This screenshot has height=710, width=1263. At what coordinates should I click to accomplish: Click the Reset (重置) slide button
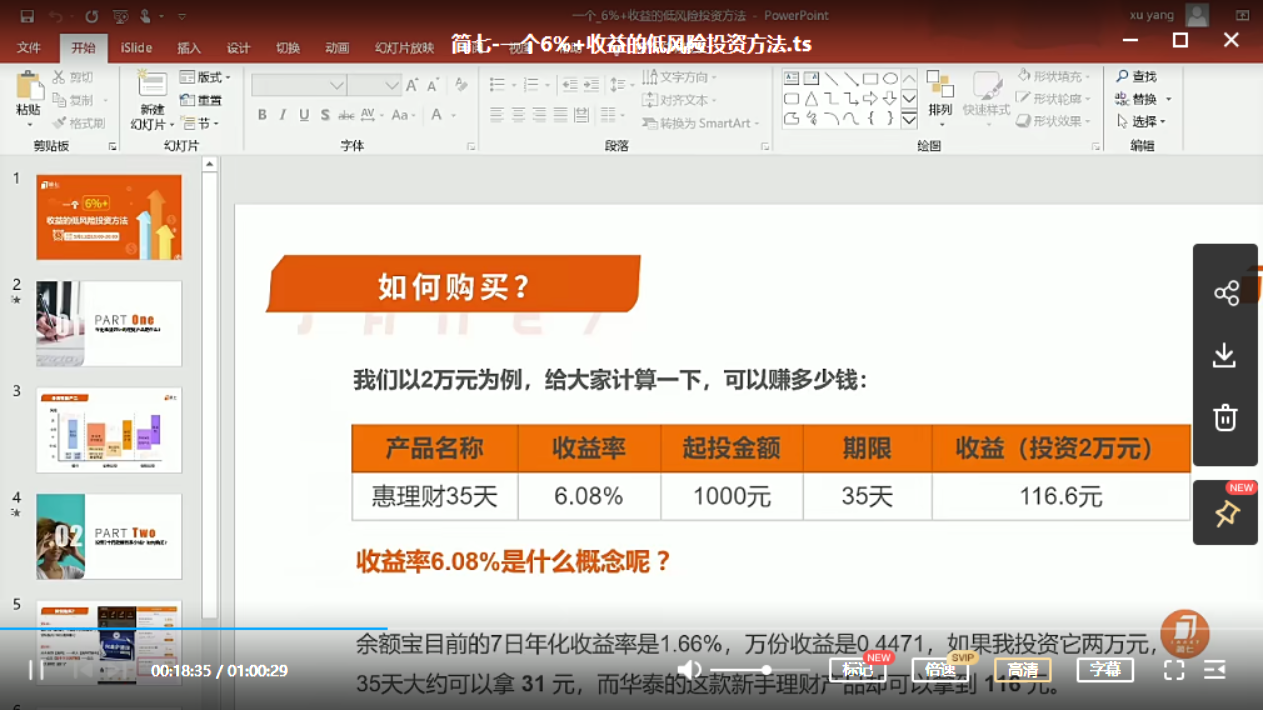201,100
